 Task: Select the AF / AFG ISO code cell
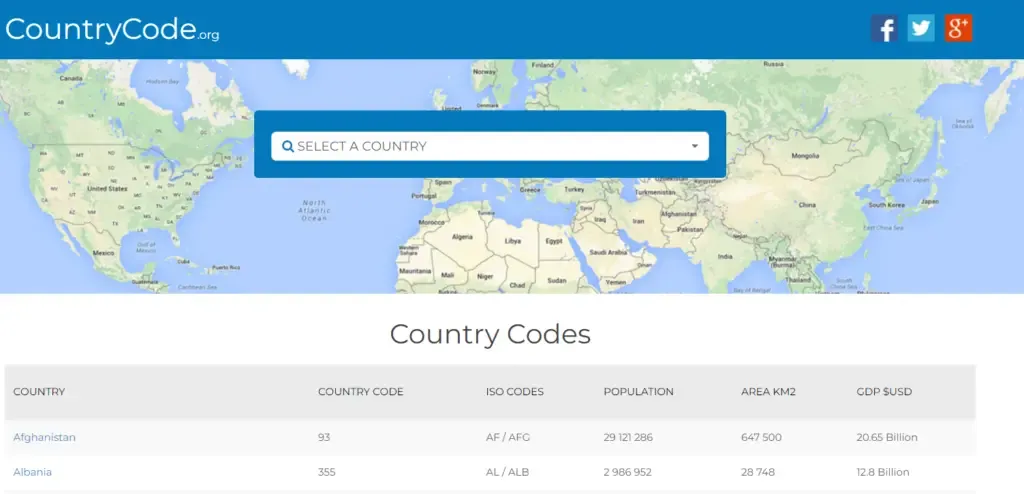(x=508, y=437)
